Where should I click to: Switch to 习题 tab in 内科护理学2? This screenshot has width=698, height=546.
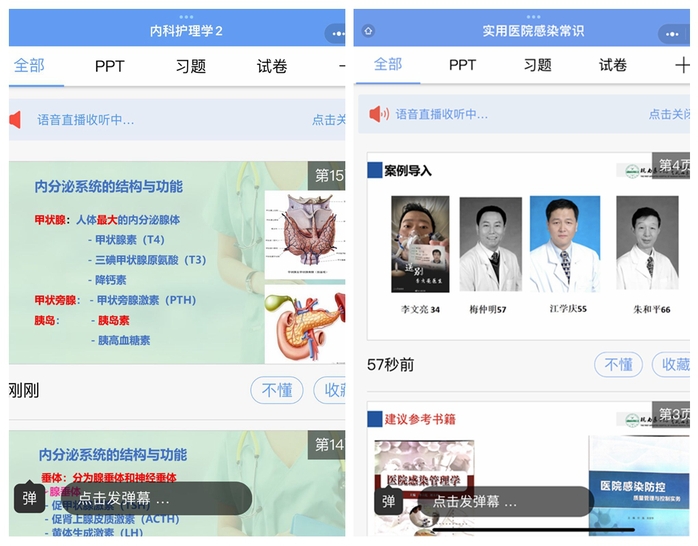click(x=191, y=66)
